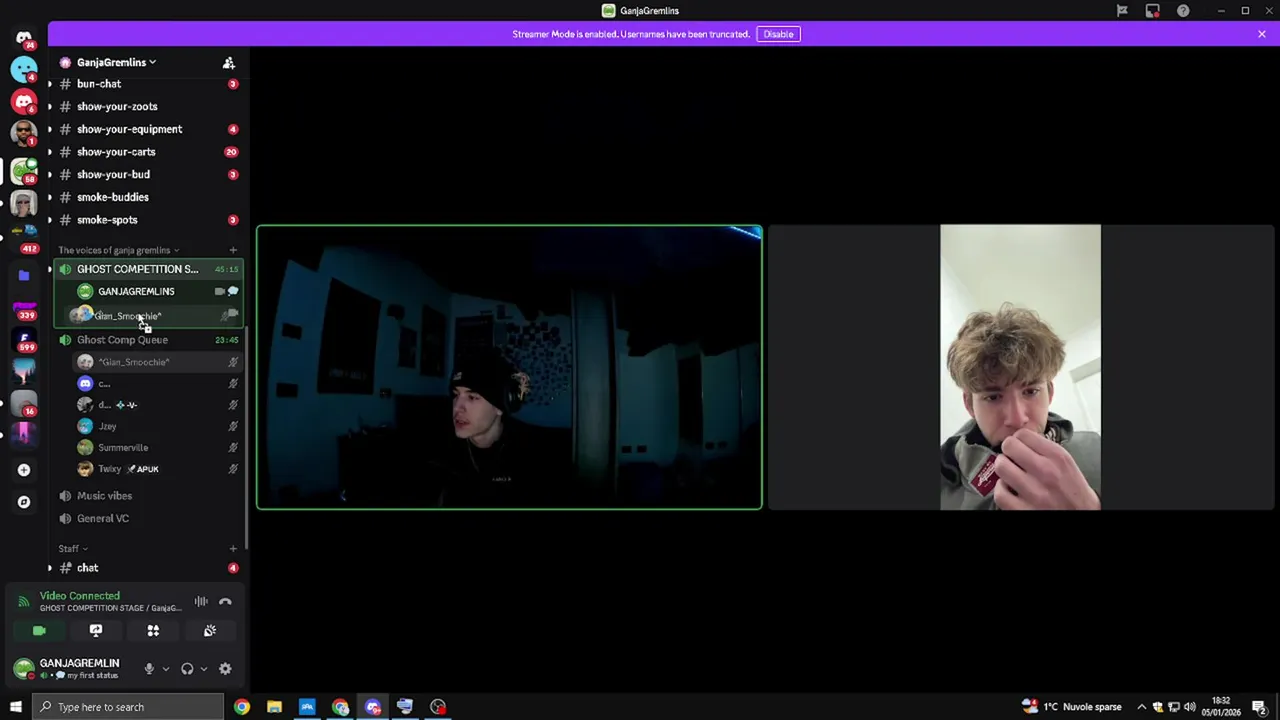The width and height of the screenshot is (1280, 720).
Task: Show hidden system tray icons
Action: click(1141, 707)
